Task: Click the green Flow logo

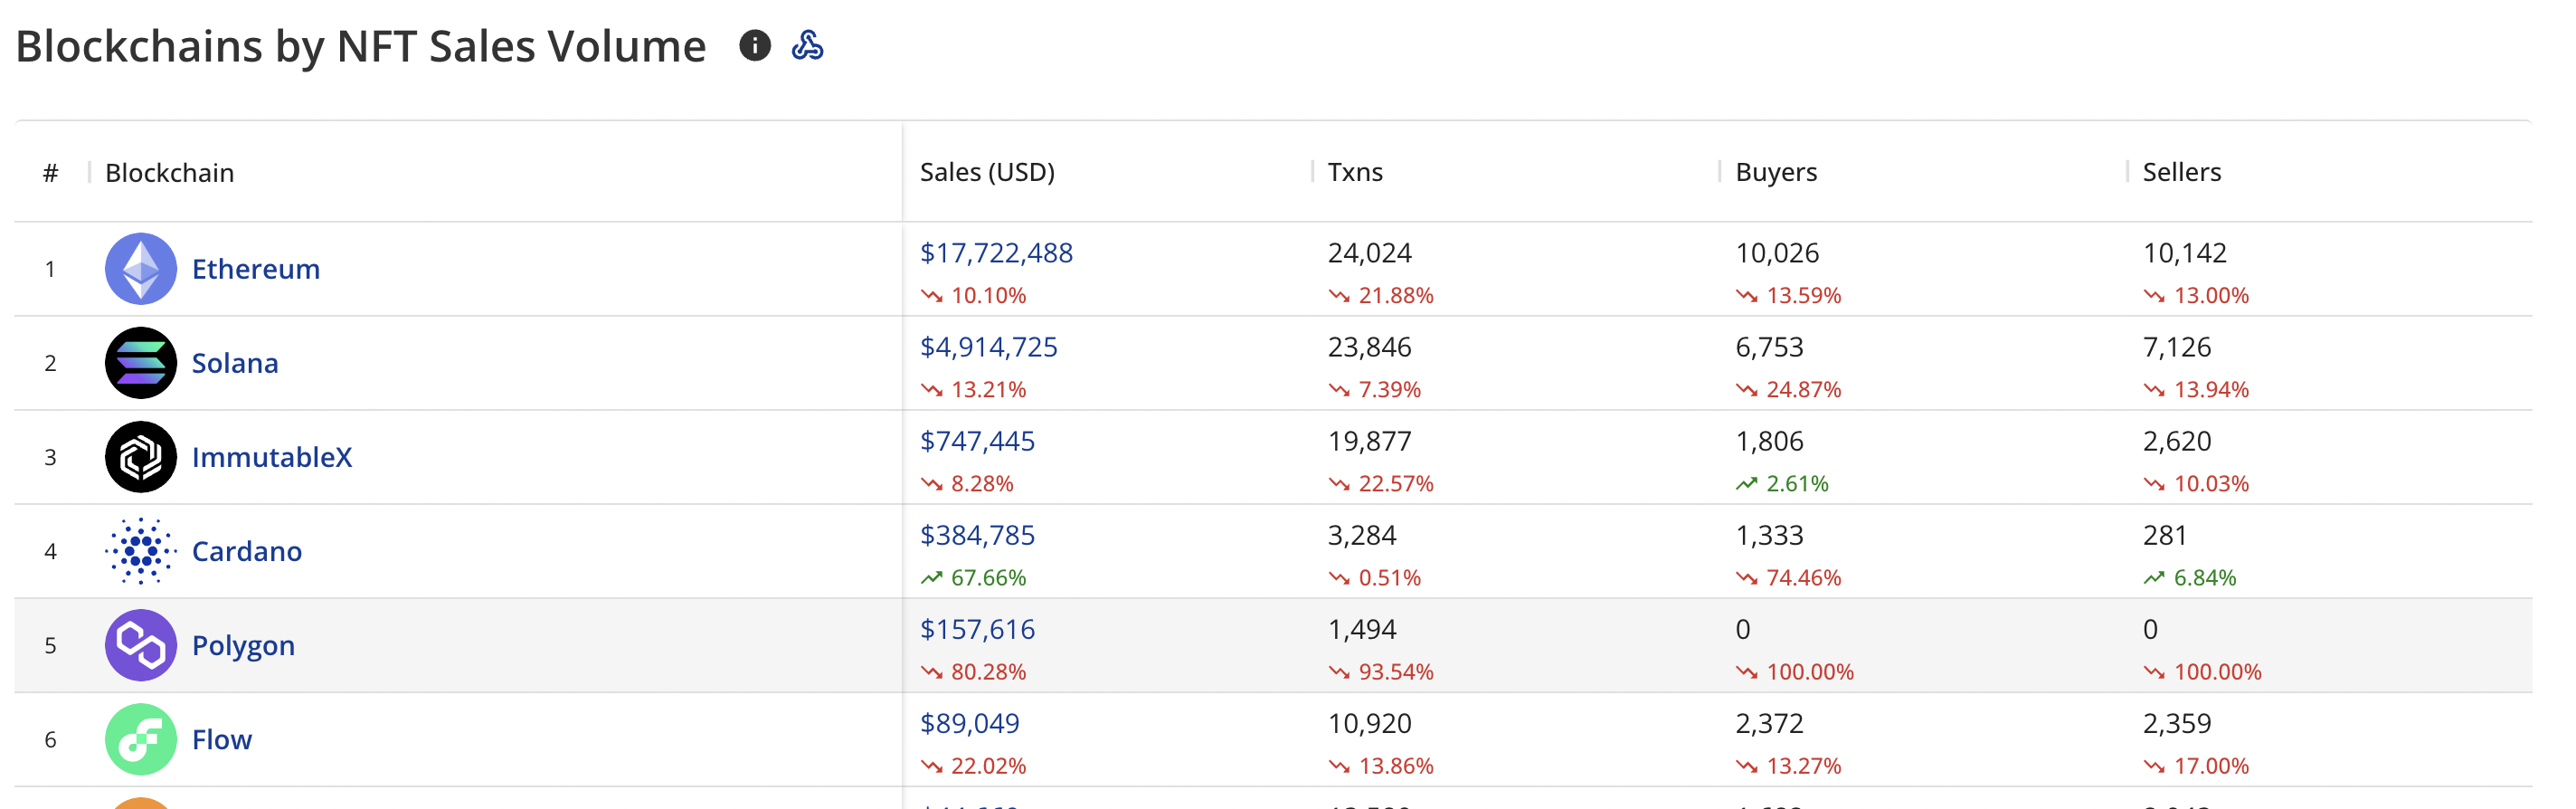Action: pyautogui.click(x=141, y=739)
